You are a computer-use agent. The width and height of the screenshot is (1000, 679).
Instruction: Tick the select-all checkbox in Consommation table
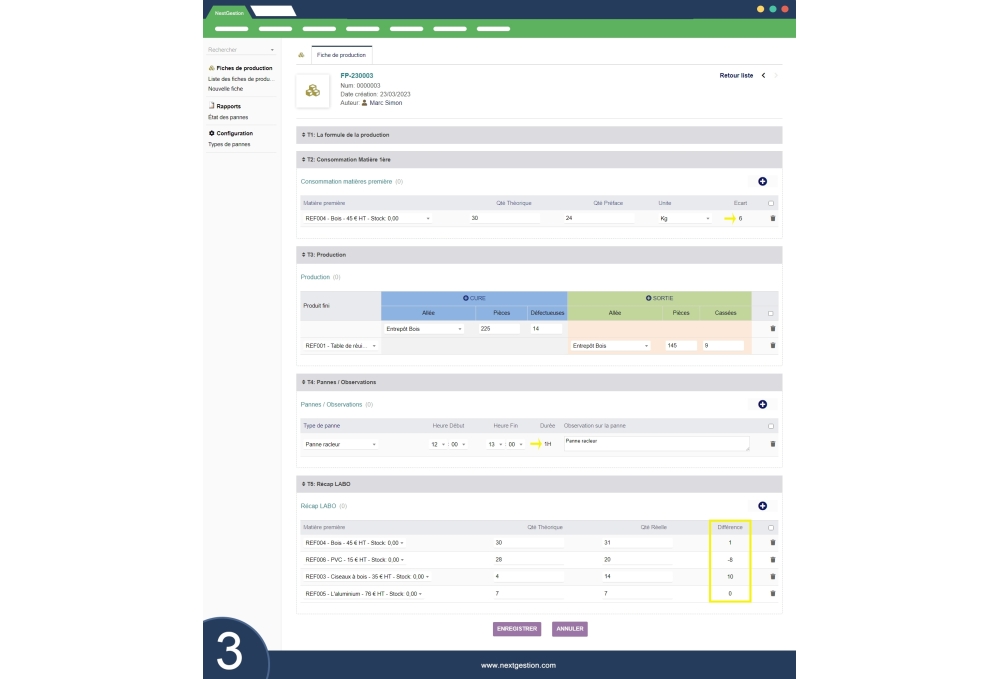(770, 203)
